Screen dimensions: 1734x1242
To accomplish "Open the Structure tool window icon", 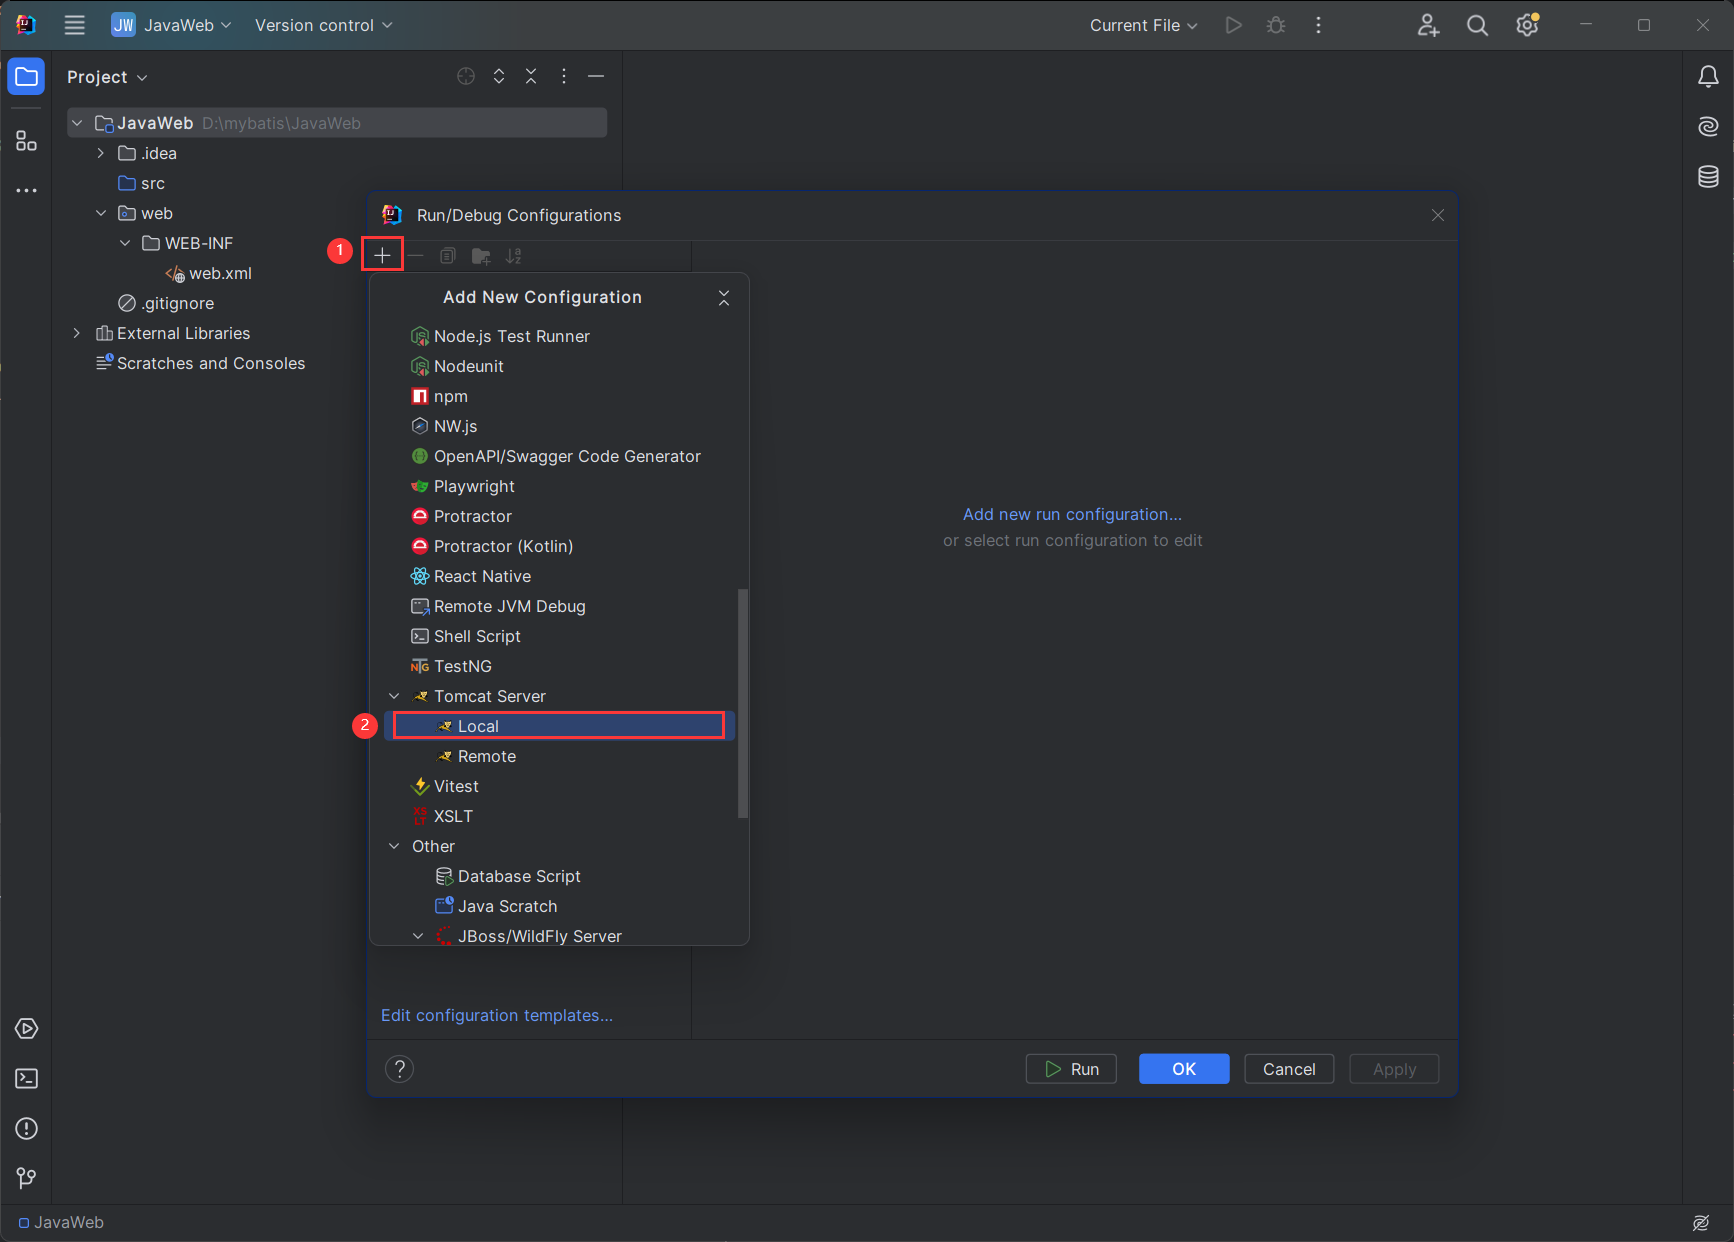I will point(27,141).
